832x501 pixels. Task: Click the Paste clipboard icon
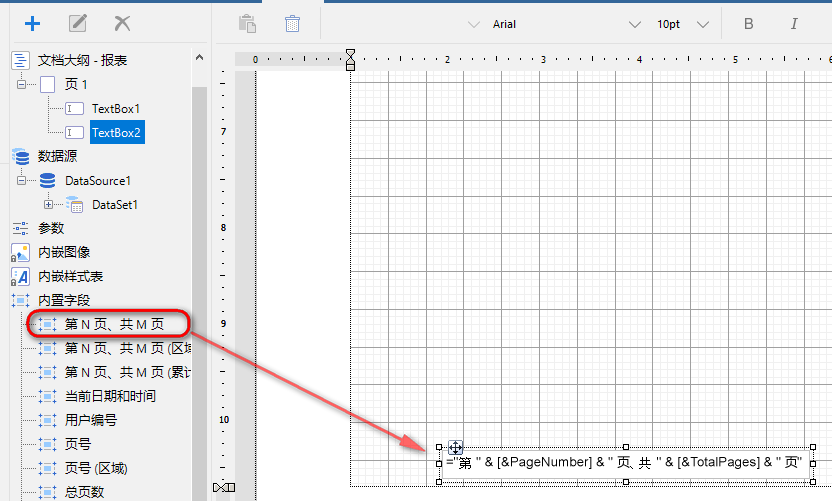247,23
